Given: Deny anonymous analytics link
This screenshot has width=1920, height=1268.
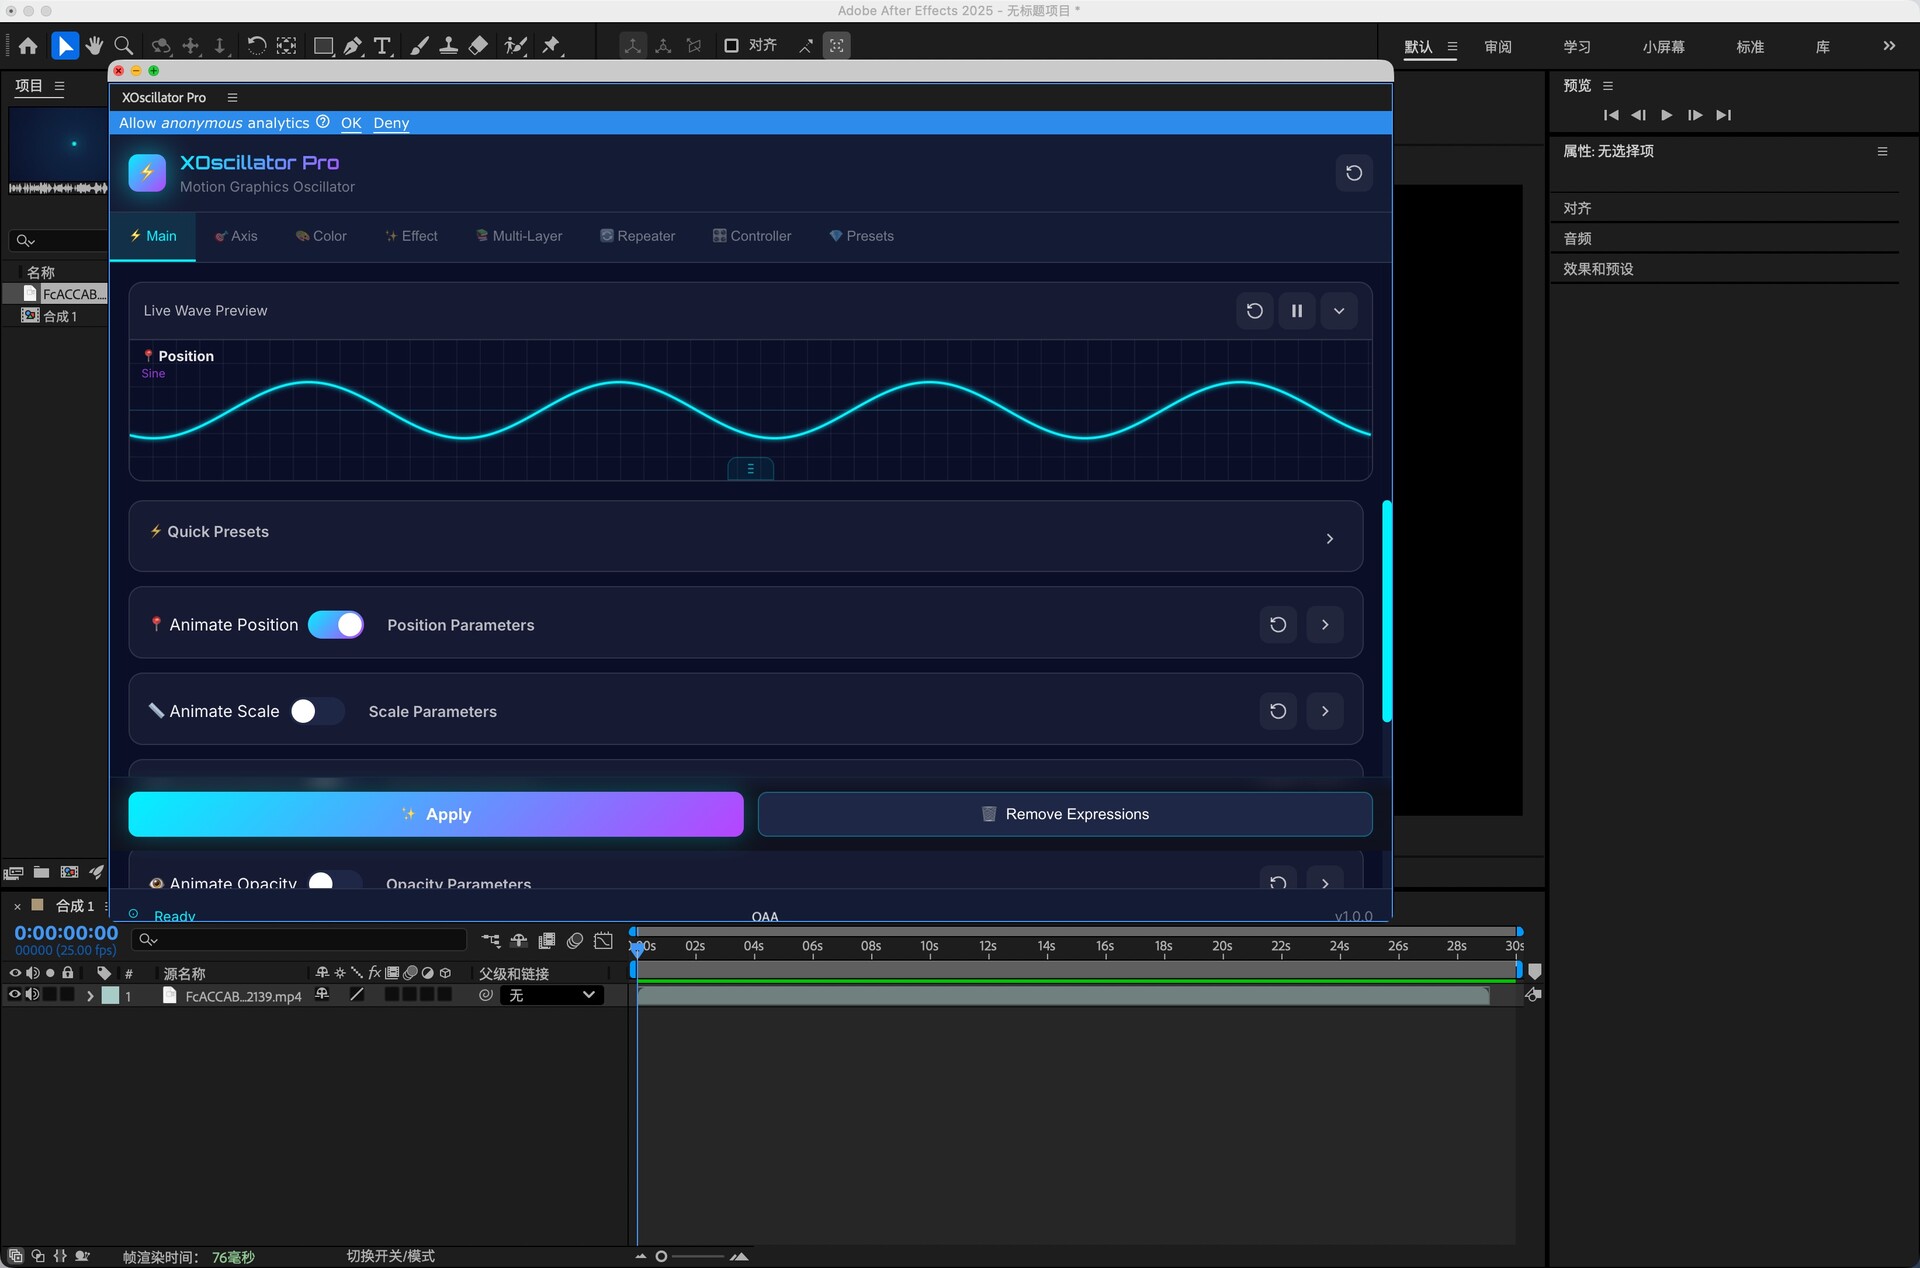Looking at the screenshot, I should (391, 123).
